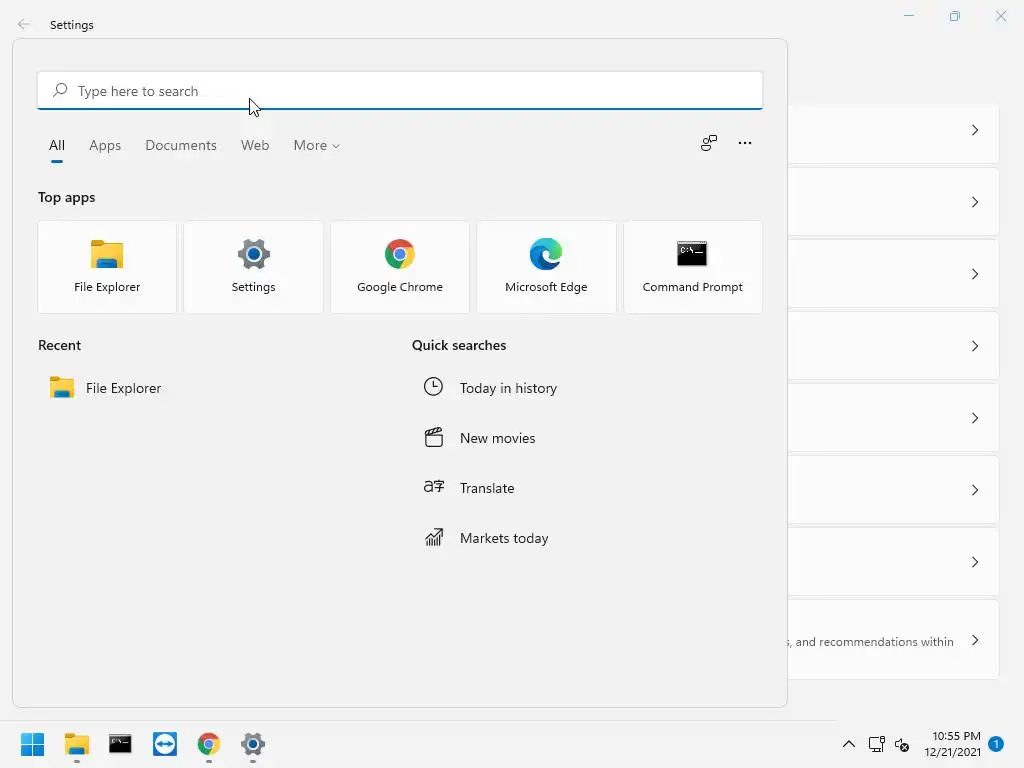Switch to the All search tab
The image size is (1024, 768).
point(57,146)
